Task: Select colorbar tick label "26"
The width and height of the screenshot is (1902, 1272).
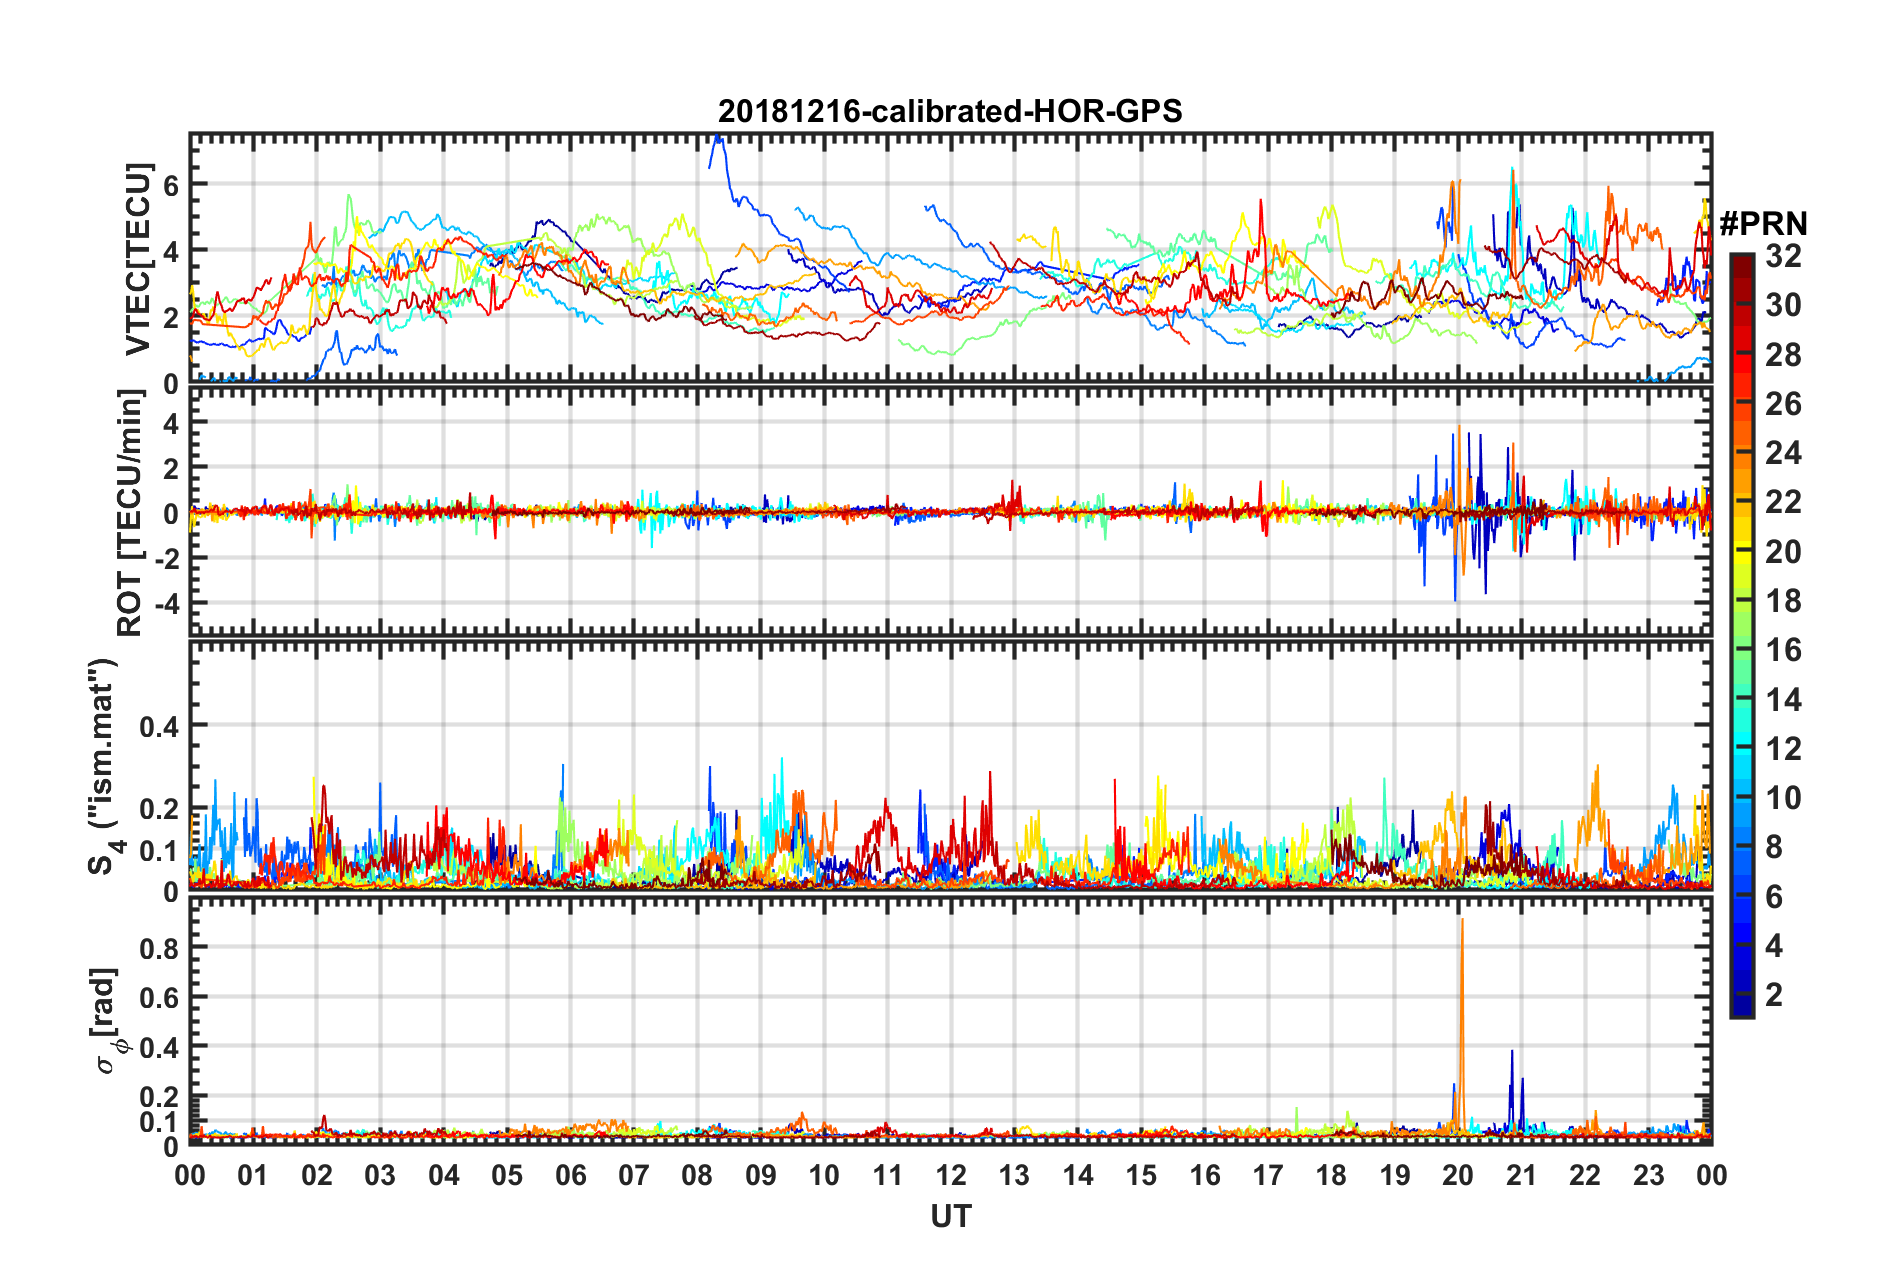Action: (x=1782, y=403)
